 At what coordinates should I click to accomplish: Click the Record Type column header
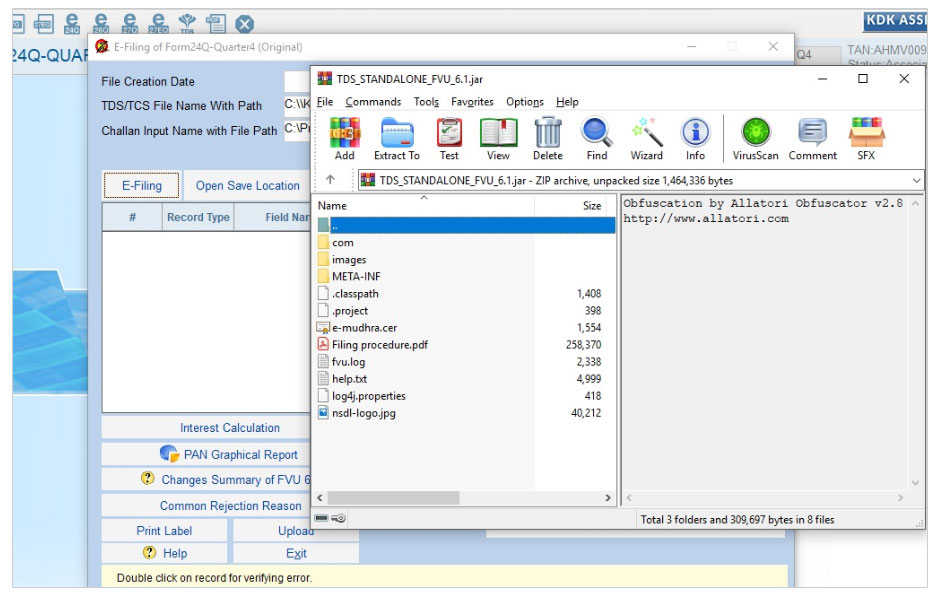click(x=198, y=217)
